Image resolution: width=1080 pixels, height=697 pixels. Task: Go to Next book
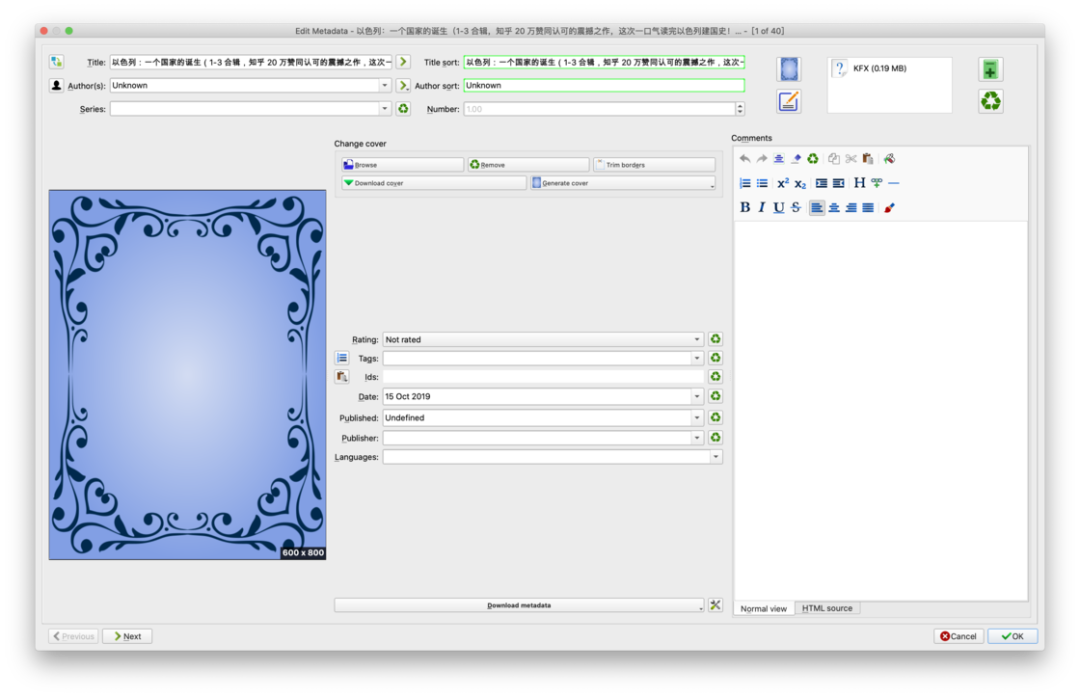point(127,636)
